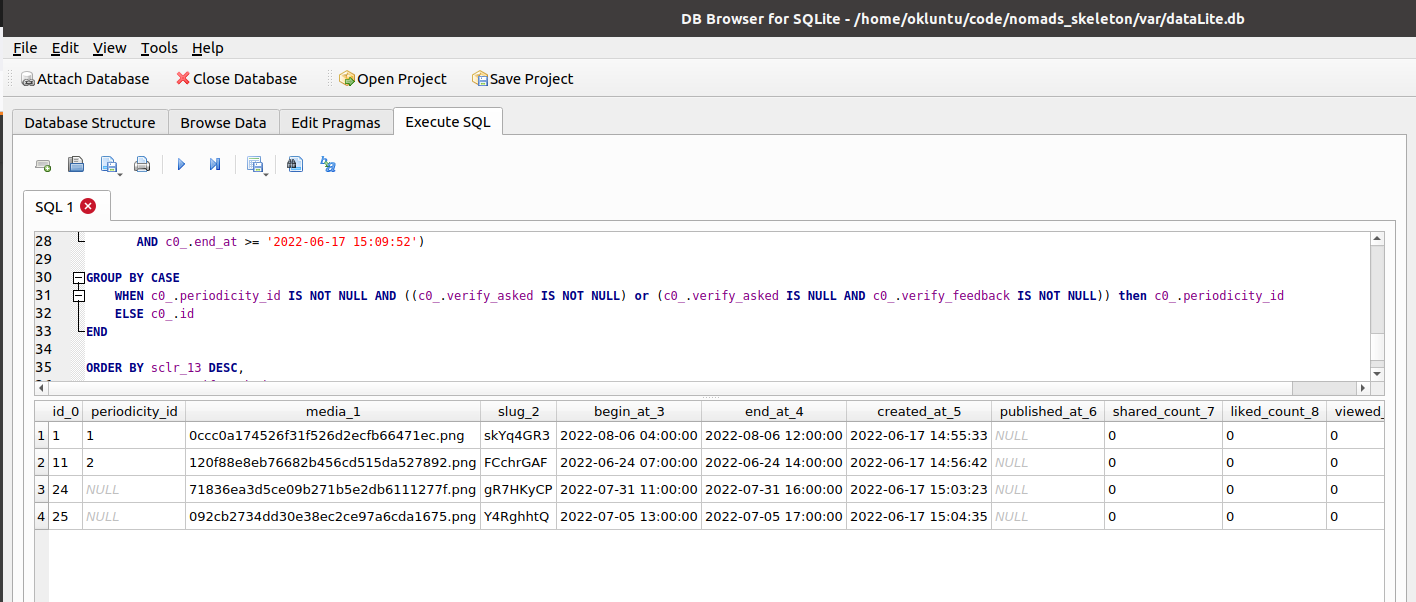This screenshot has height=602, width=1416.
Task: Switch to Database Structure tab
Action: (x=90, y=122)
